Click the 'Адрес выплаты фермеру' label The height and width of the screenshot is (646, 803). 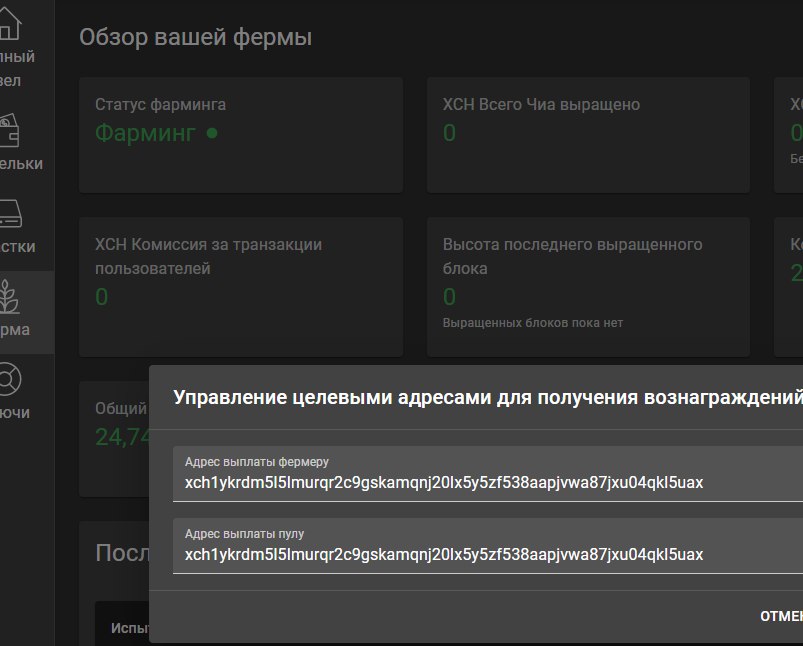click(257, 462)
